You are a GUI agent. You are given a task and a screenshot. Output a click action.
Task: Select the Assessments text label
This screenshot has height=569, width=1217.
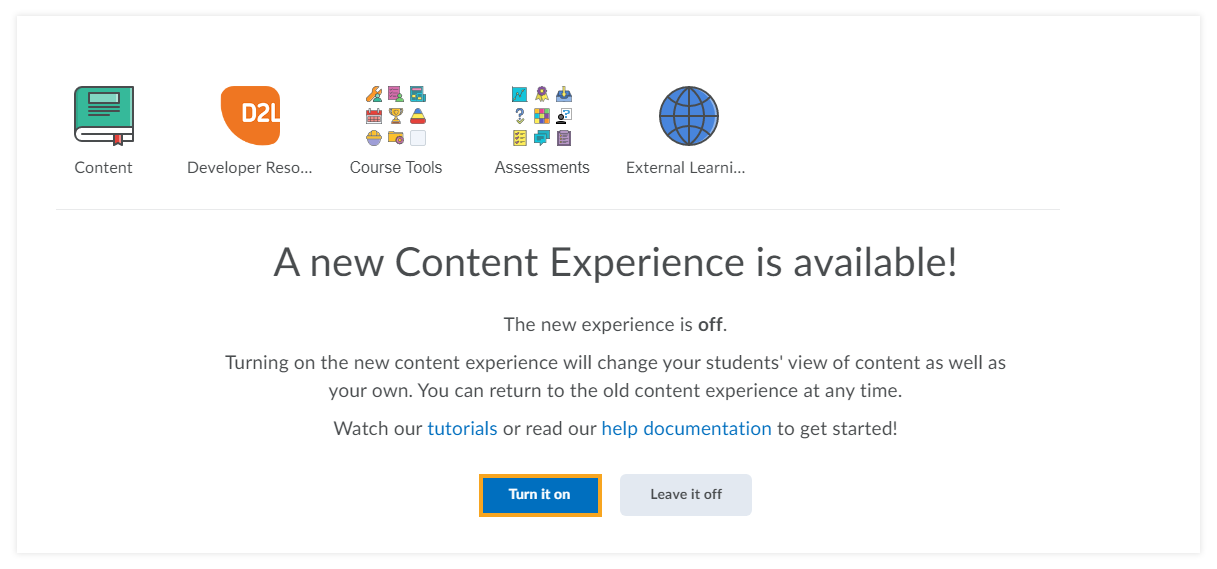pyautogui.click(x=542, y=168)
